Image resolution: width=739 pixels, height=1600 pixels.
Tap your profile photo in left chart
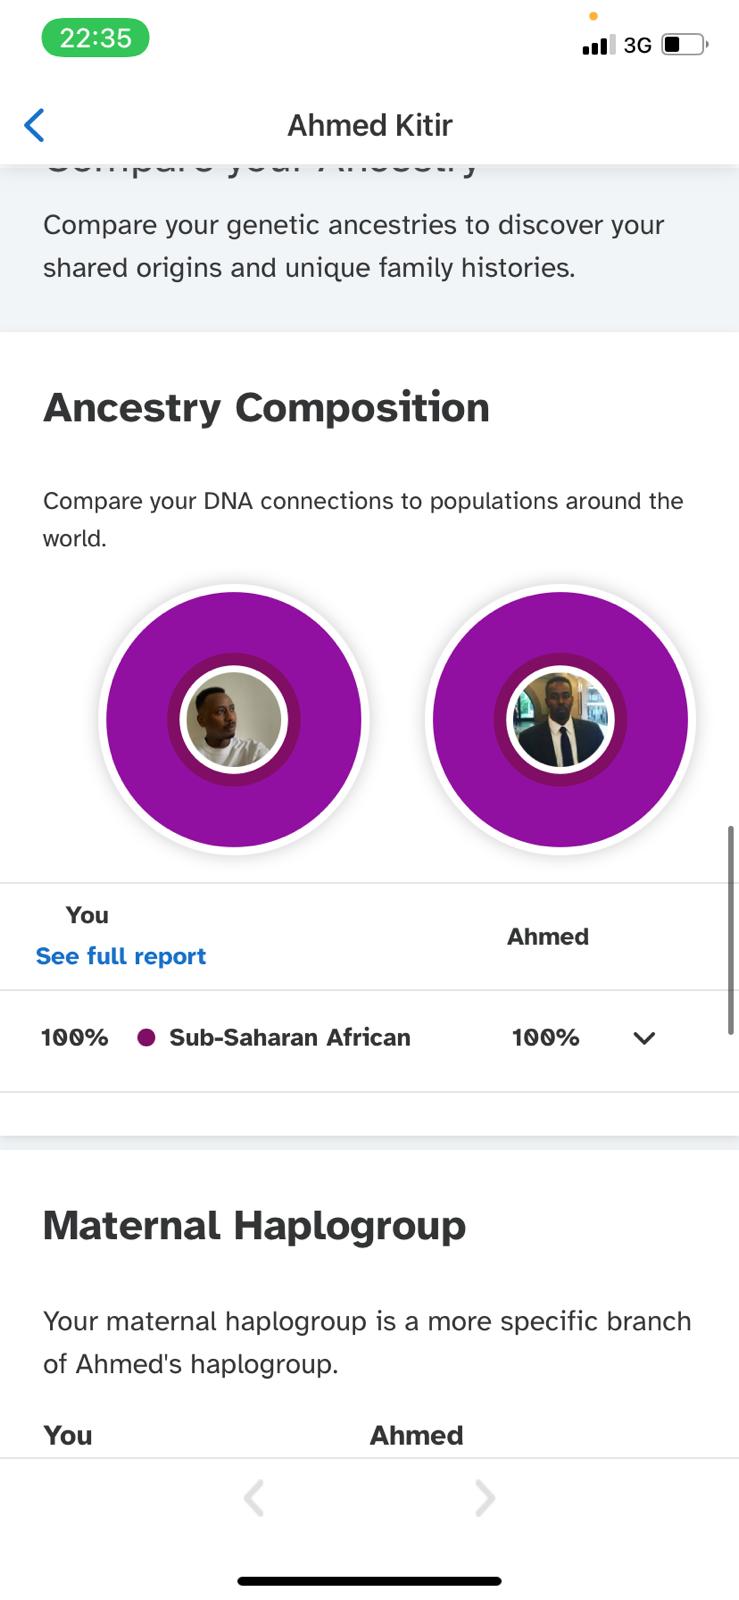234,719
